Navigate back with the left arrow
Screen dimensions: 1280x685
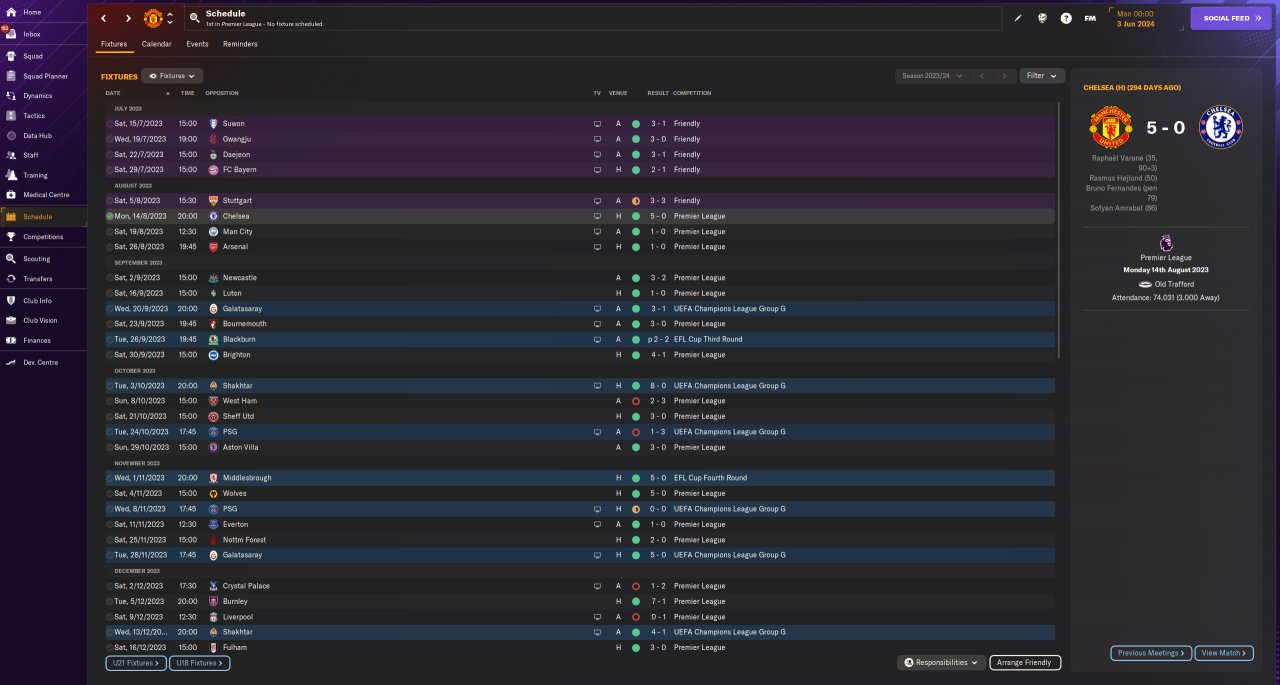tap(103, 18)
